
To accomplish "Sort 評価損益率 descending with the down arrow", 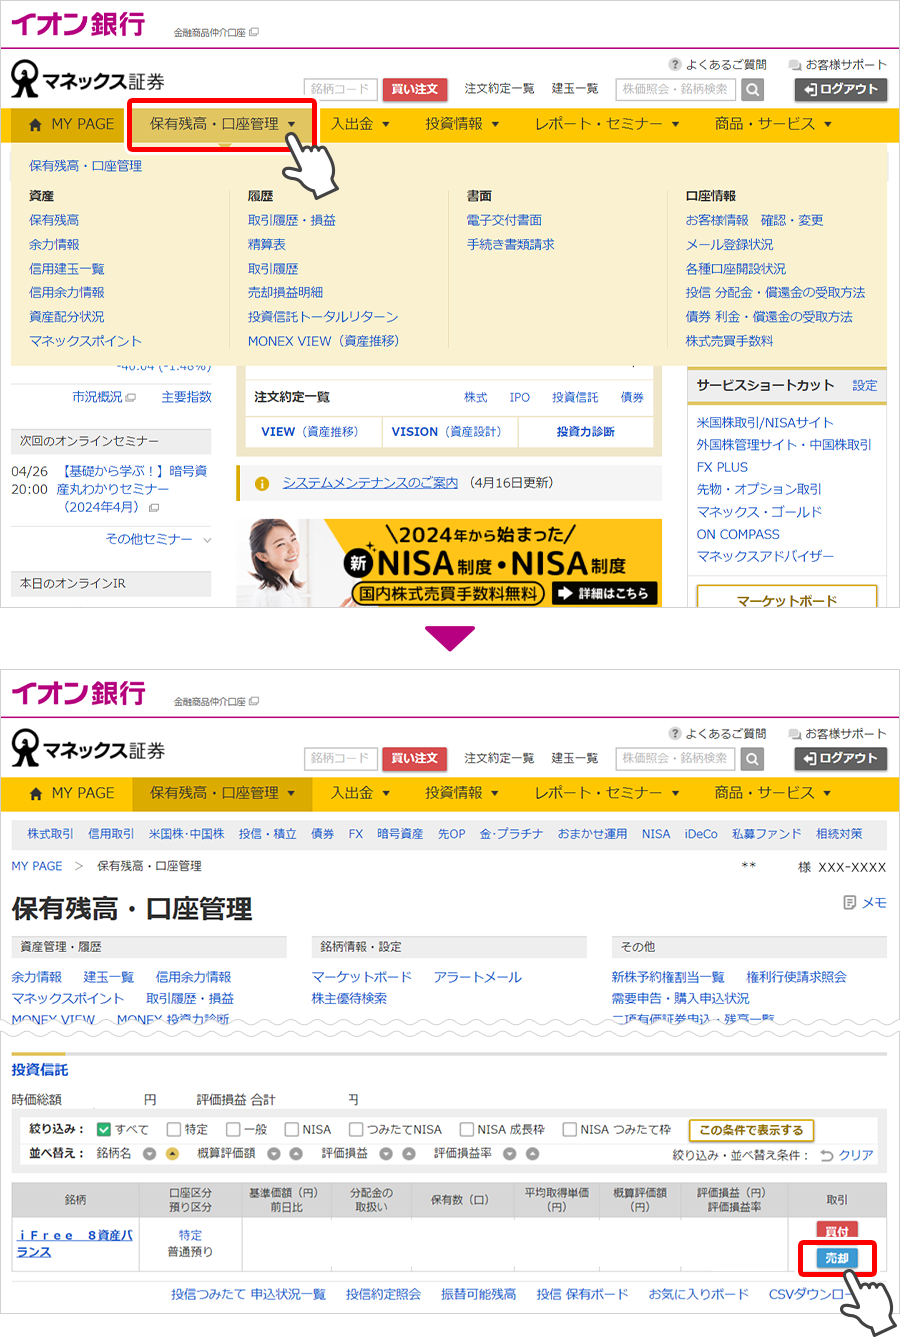I will [x=510, y=1153].
